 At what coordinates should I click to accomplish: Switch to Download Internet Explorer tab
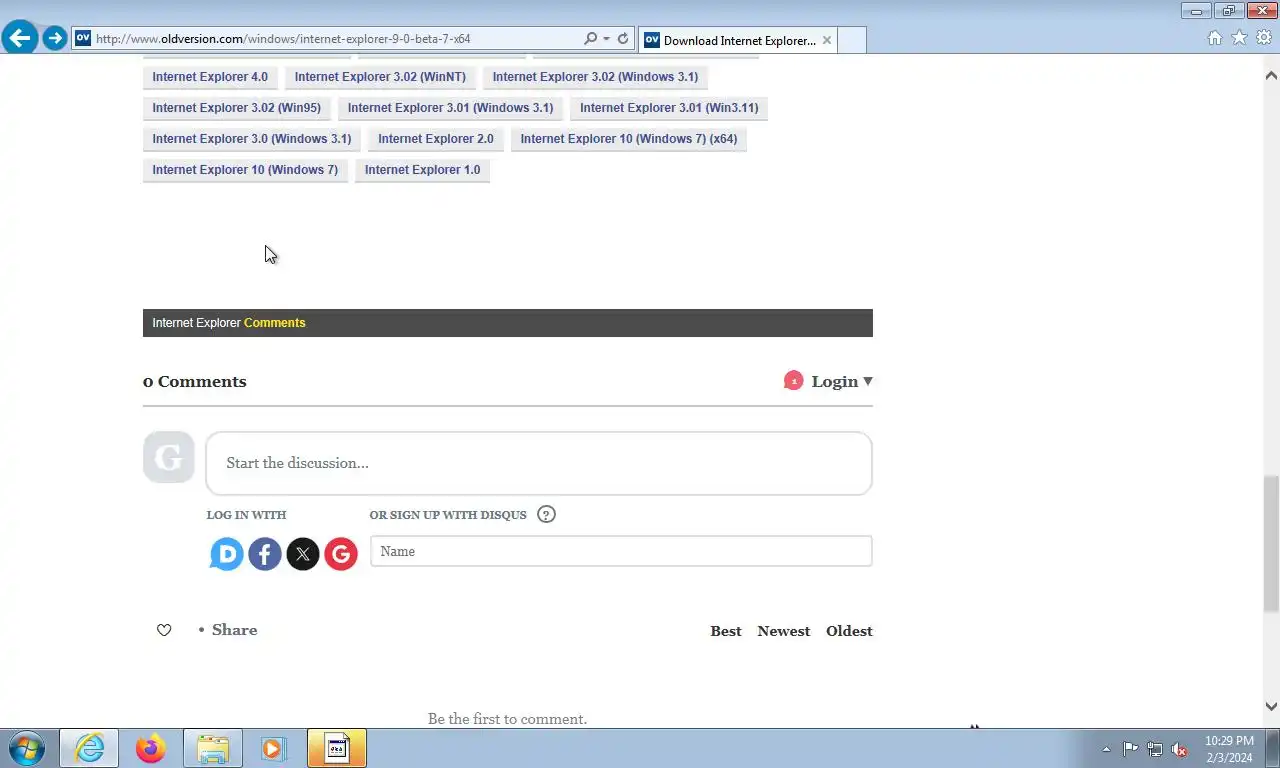[x=739, y=40]
